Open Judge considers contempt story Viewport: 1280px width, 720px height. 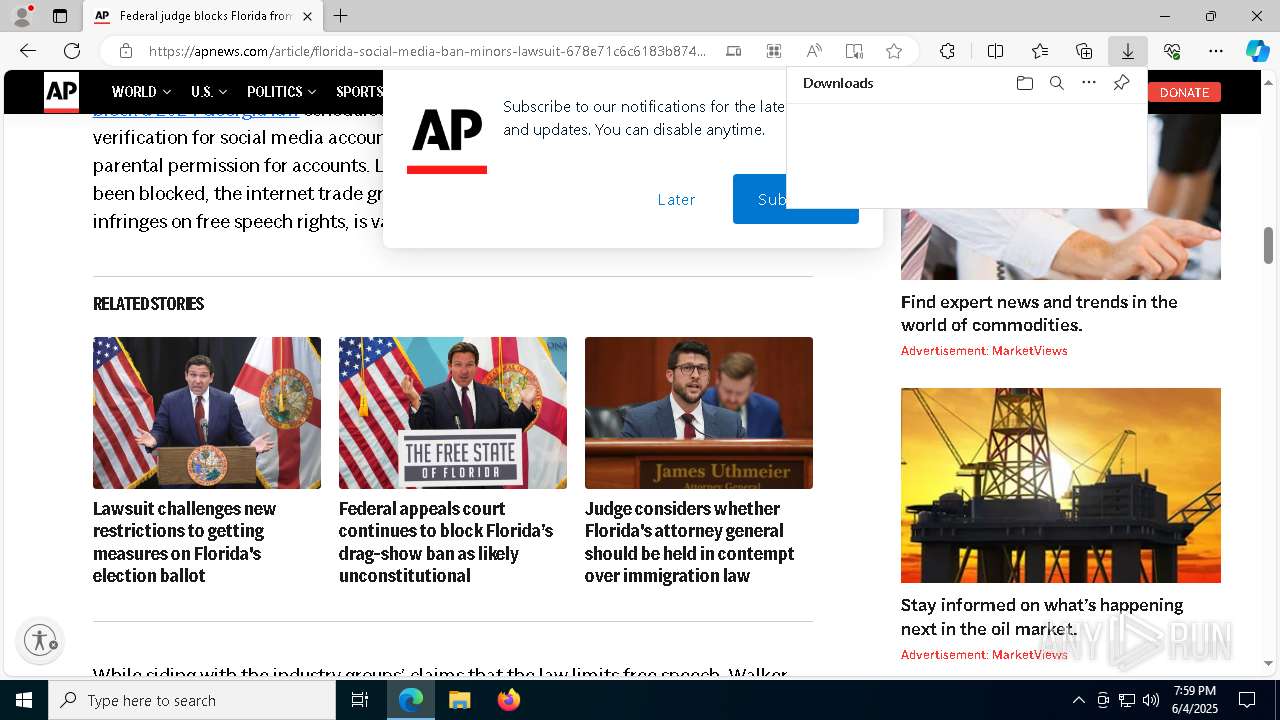tap(689, 542)
